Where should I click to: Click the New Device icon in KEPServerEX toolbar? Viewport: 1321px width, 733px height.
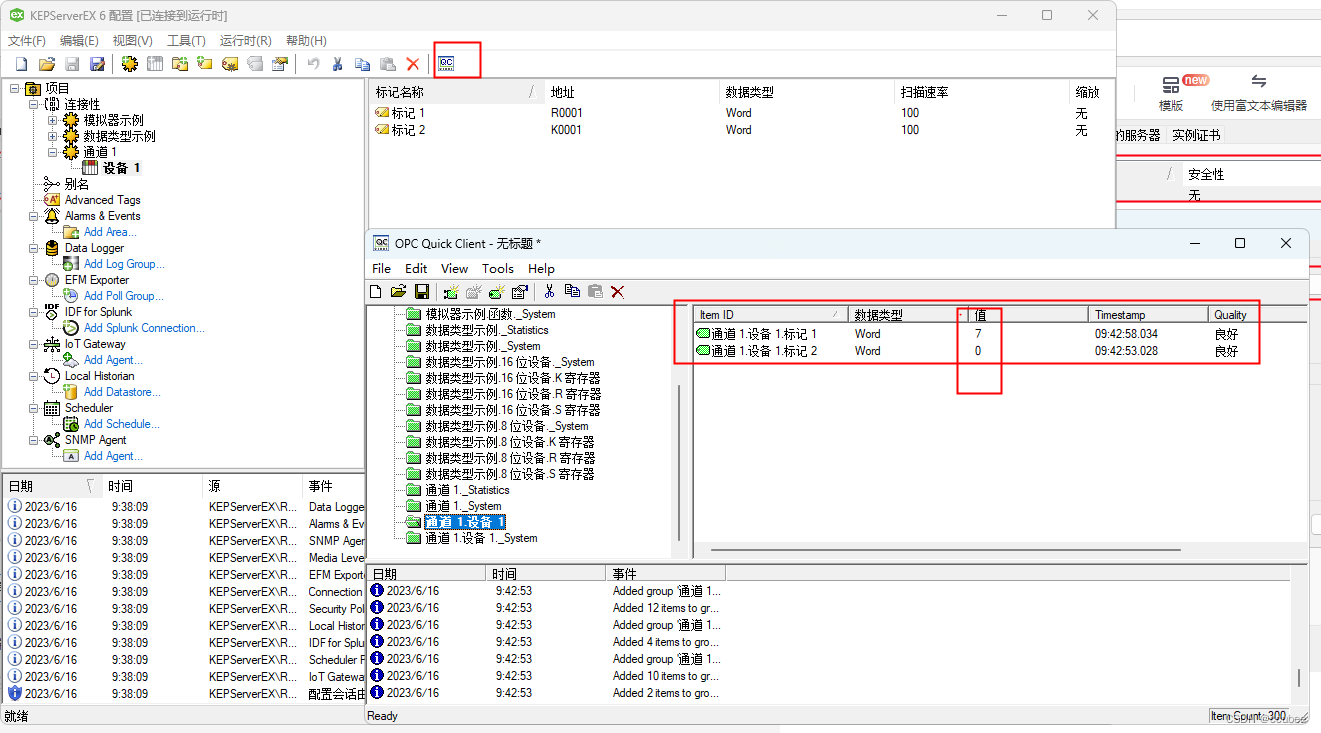click(155, 64)
